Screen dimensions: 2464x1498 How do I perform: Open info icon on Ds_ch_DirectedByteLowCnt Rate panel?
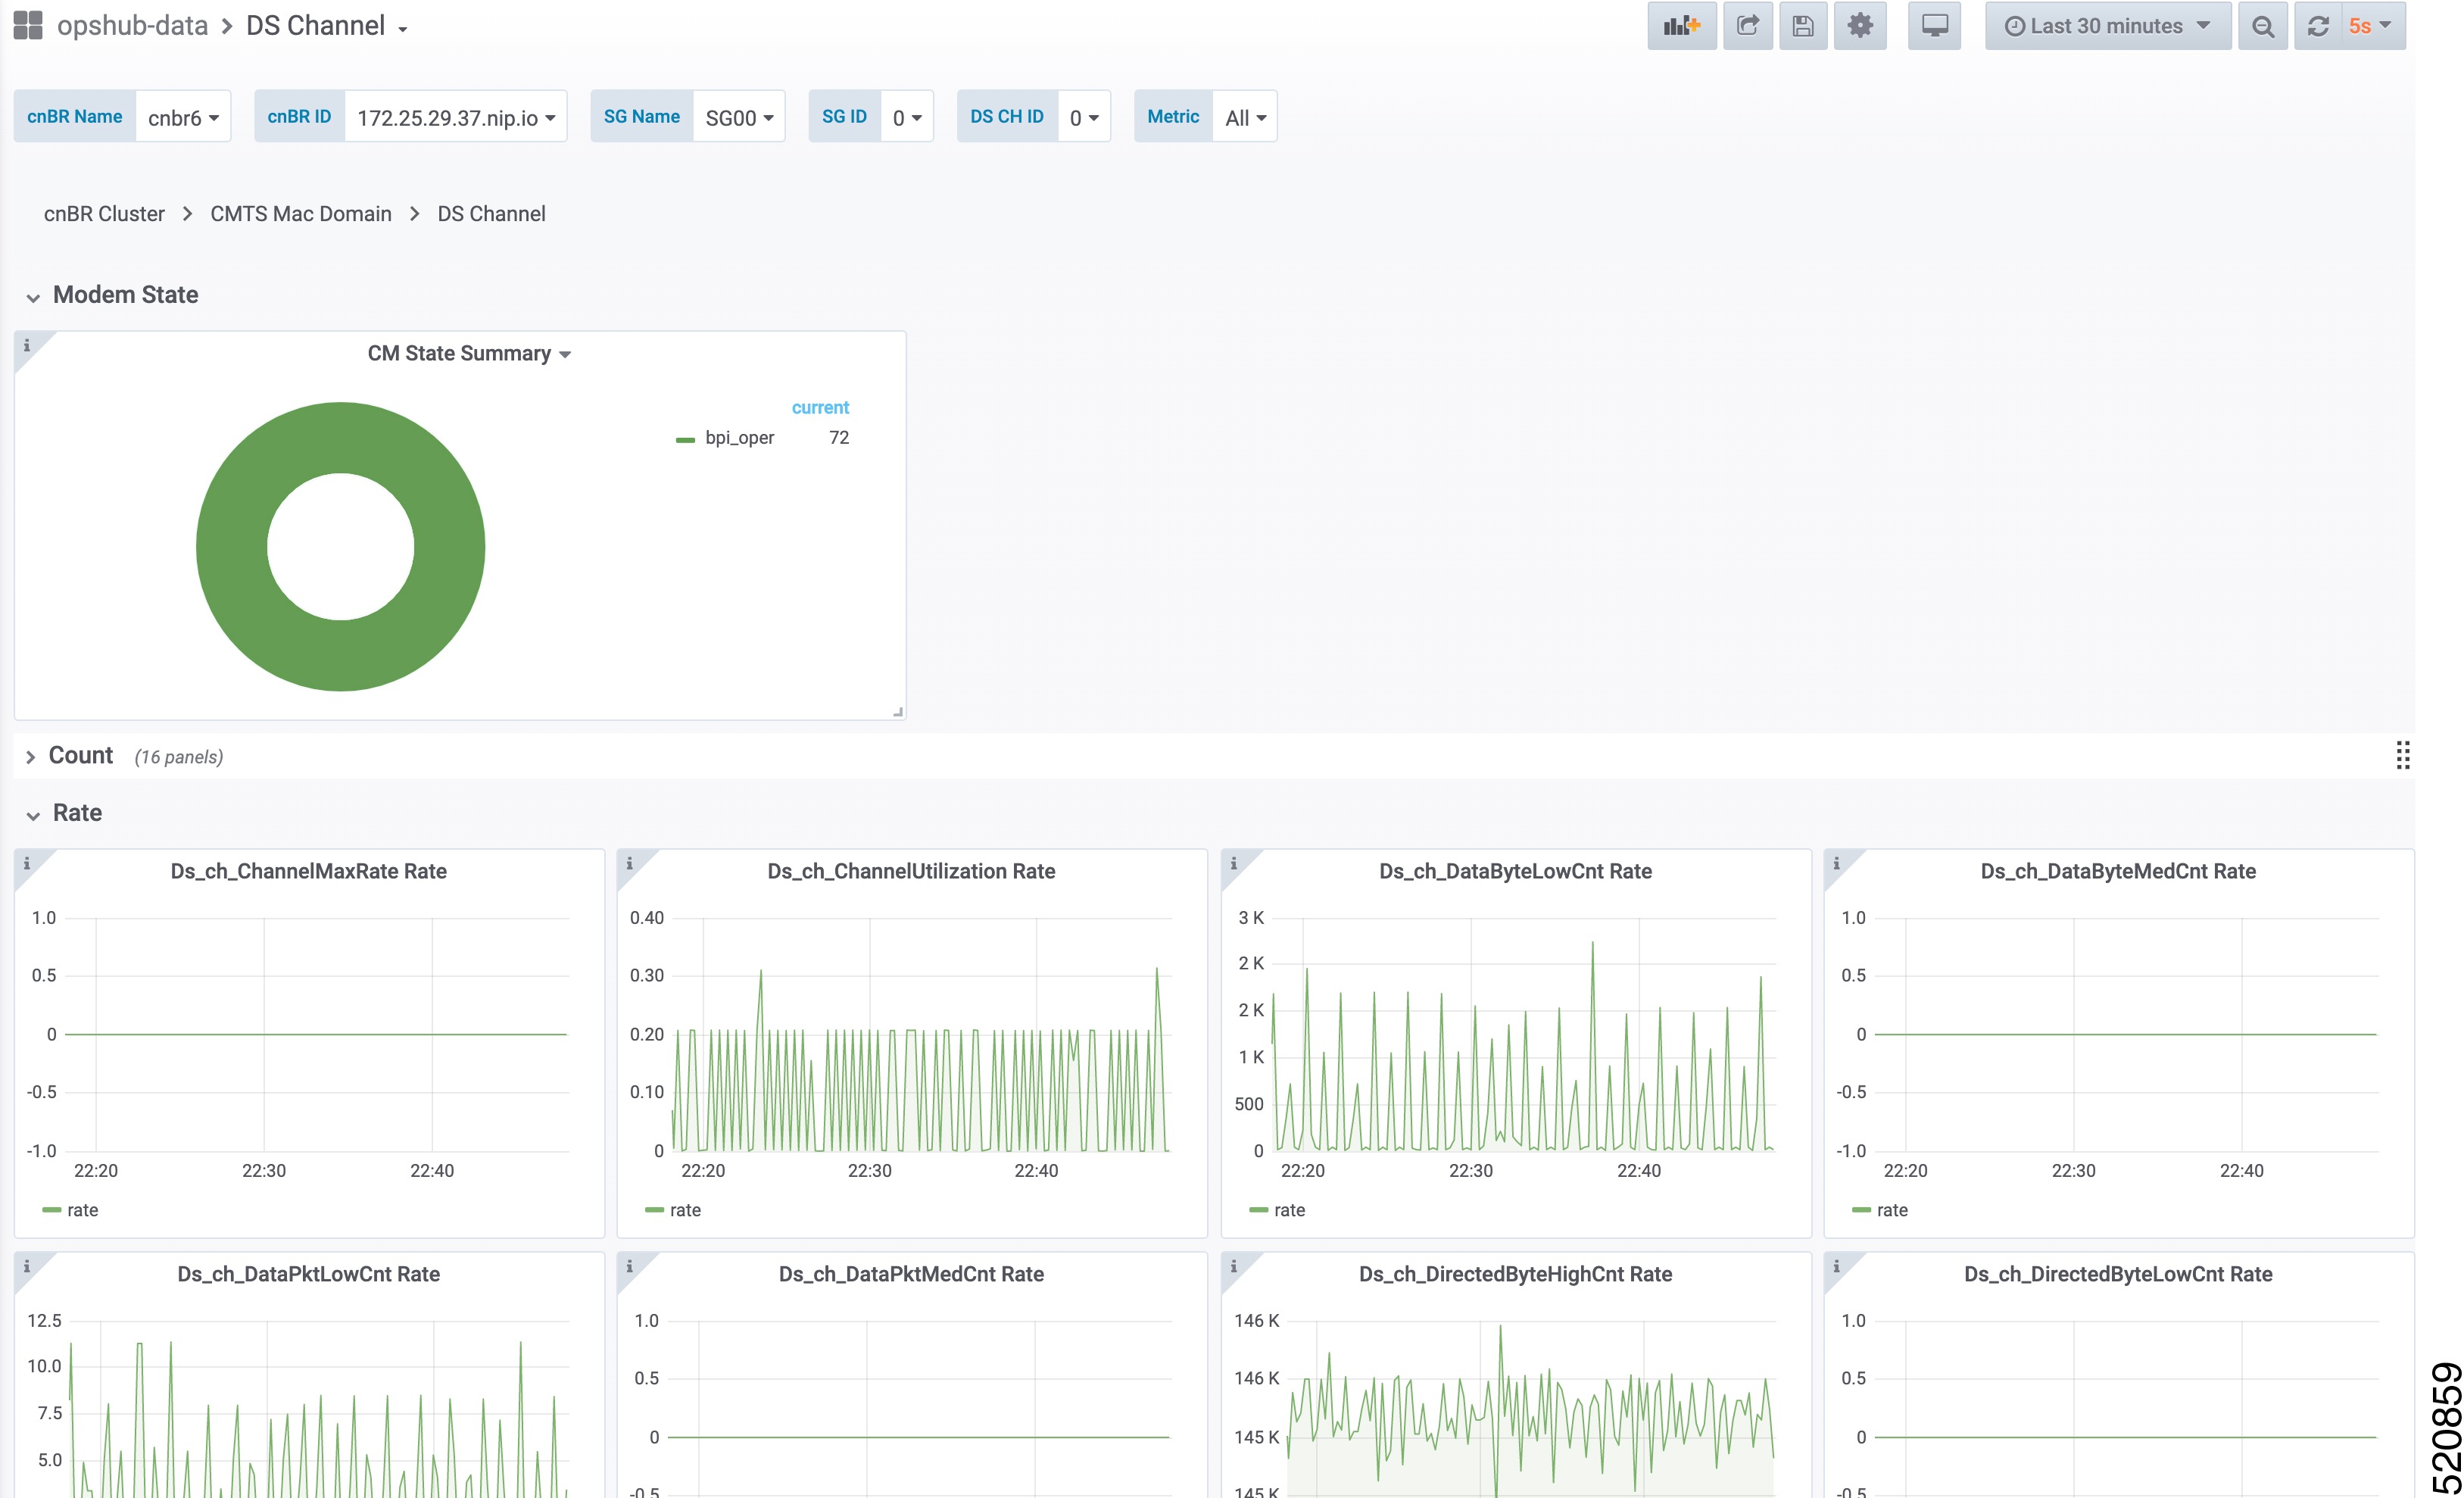click(1836, 1266)
